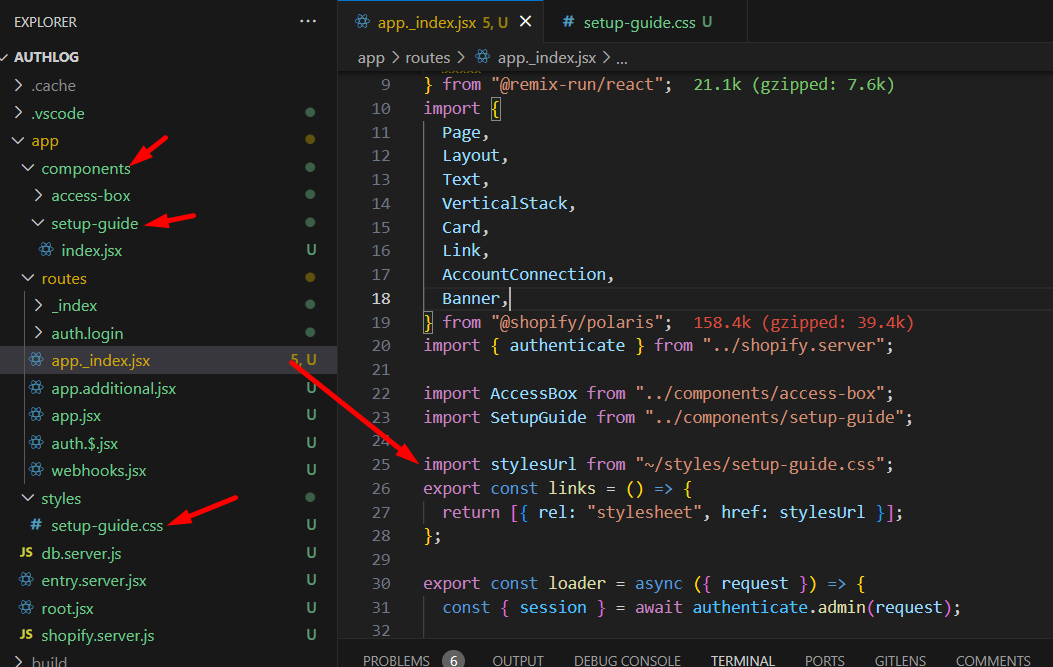The height and width of the screenshot is (667, 1053).
Task: Click JS icon beside shopify.server.js
Action: pos(26,635)
